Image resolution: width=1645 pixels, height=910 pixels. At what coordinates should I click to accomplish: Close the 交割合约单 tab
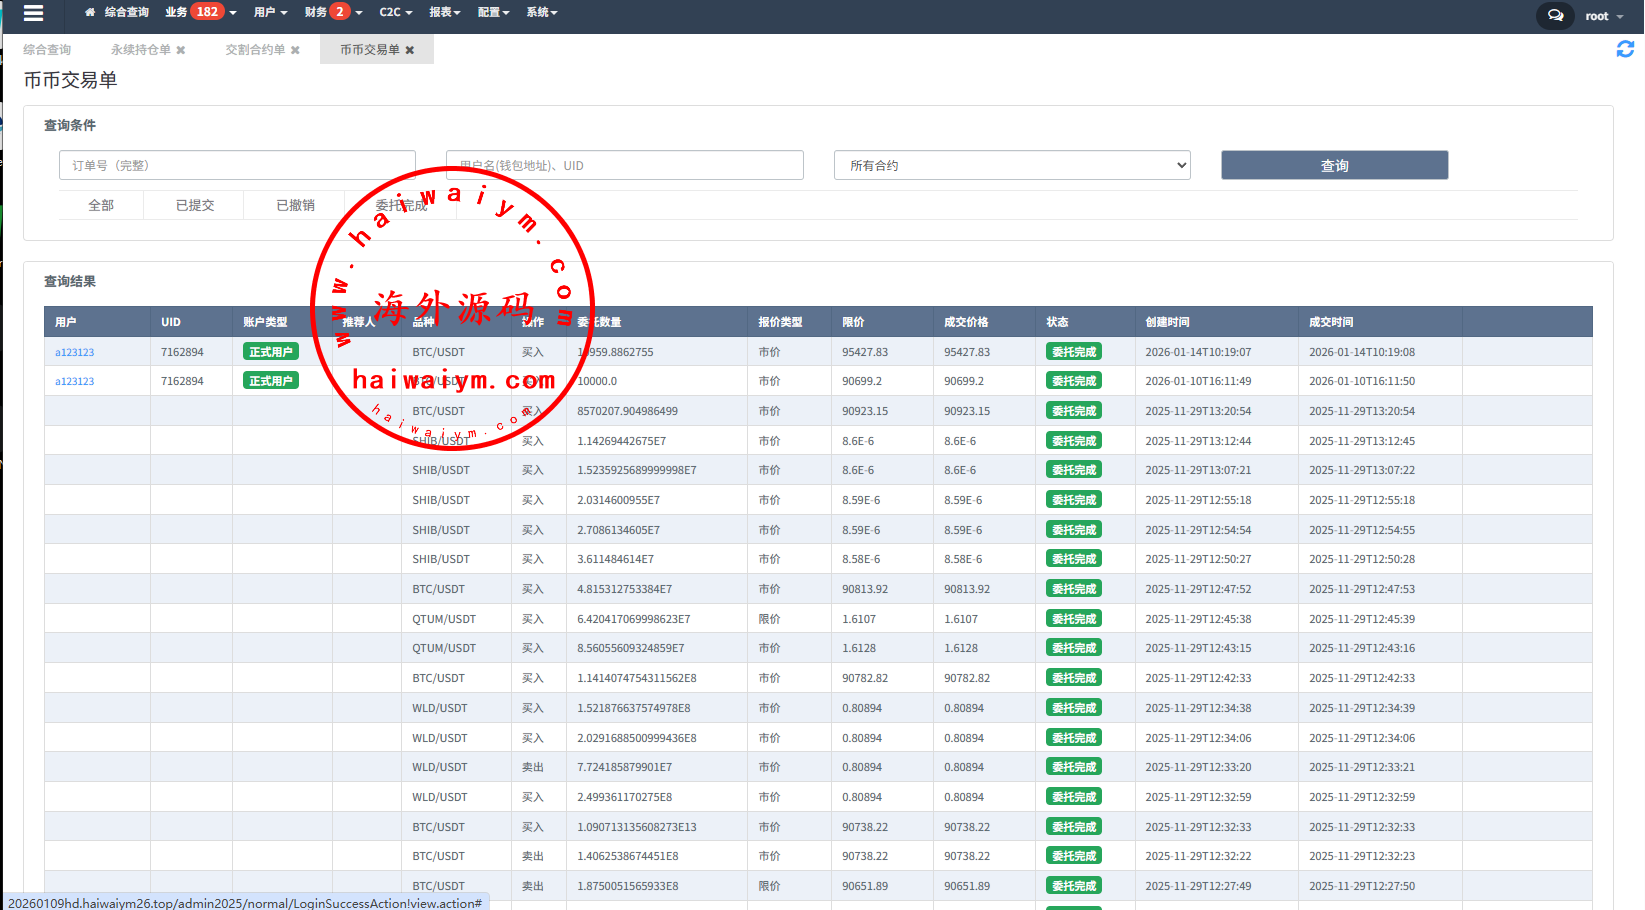(x=295, y=50)
